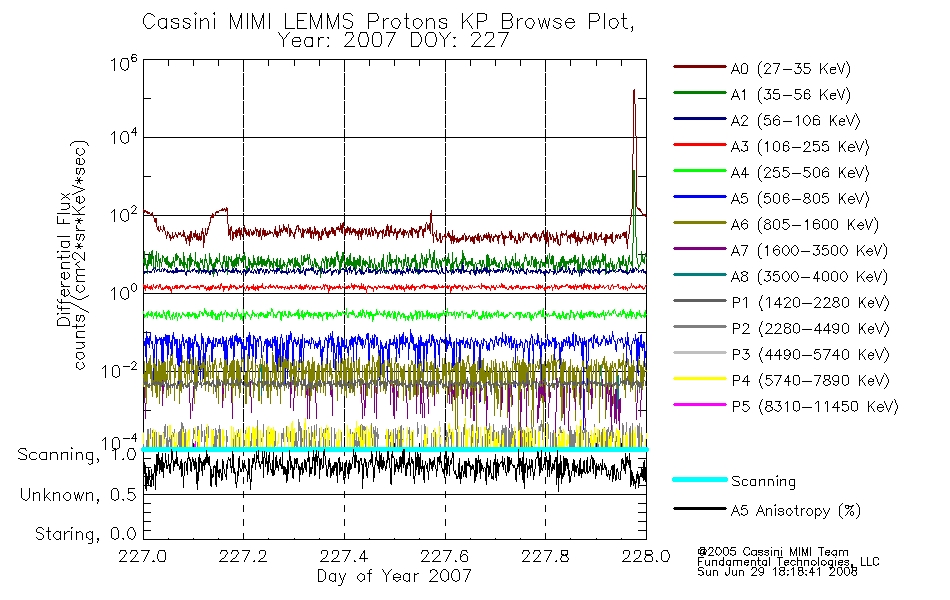Image resolution: width=950 pixels, height=600 pixels.
Task: Click the A6 (805-1600 KeV) legend label
Action: (805, 225)
